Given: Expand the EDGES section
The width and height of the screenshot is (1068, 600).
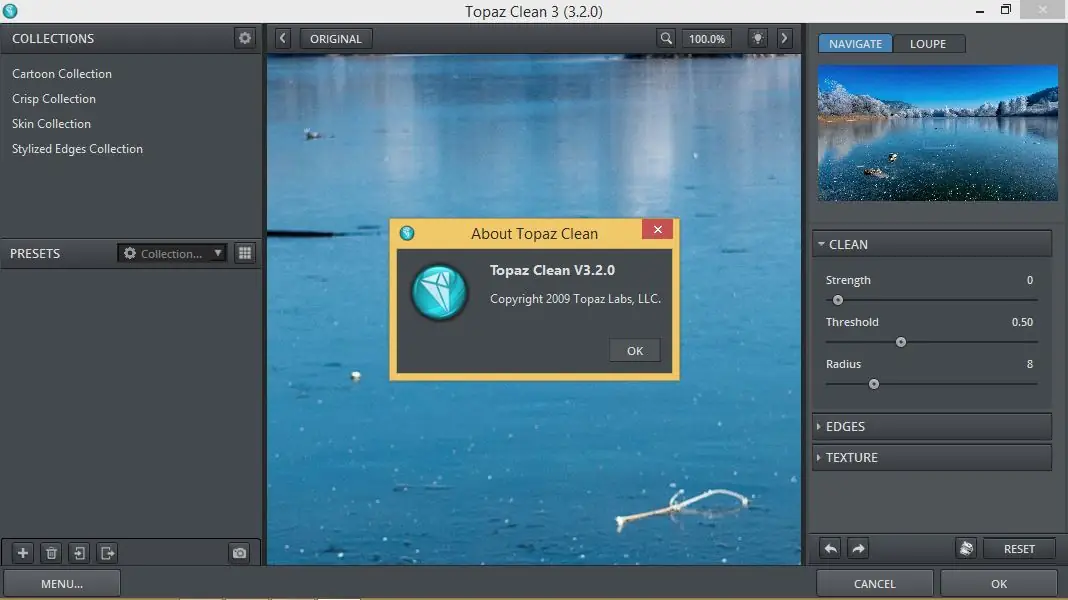Looking at the screenshot, I should coord(932,426).
